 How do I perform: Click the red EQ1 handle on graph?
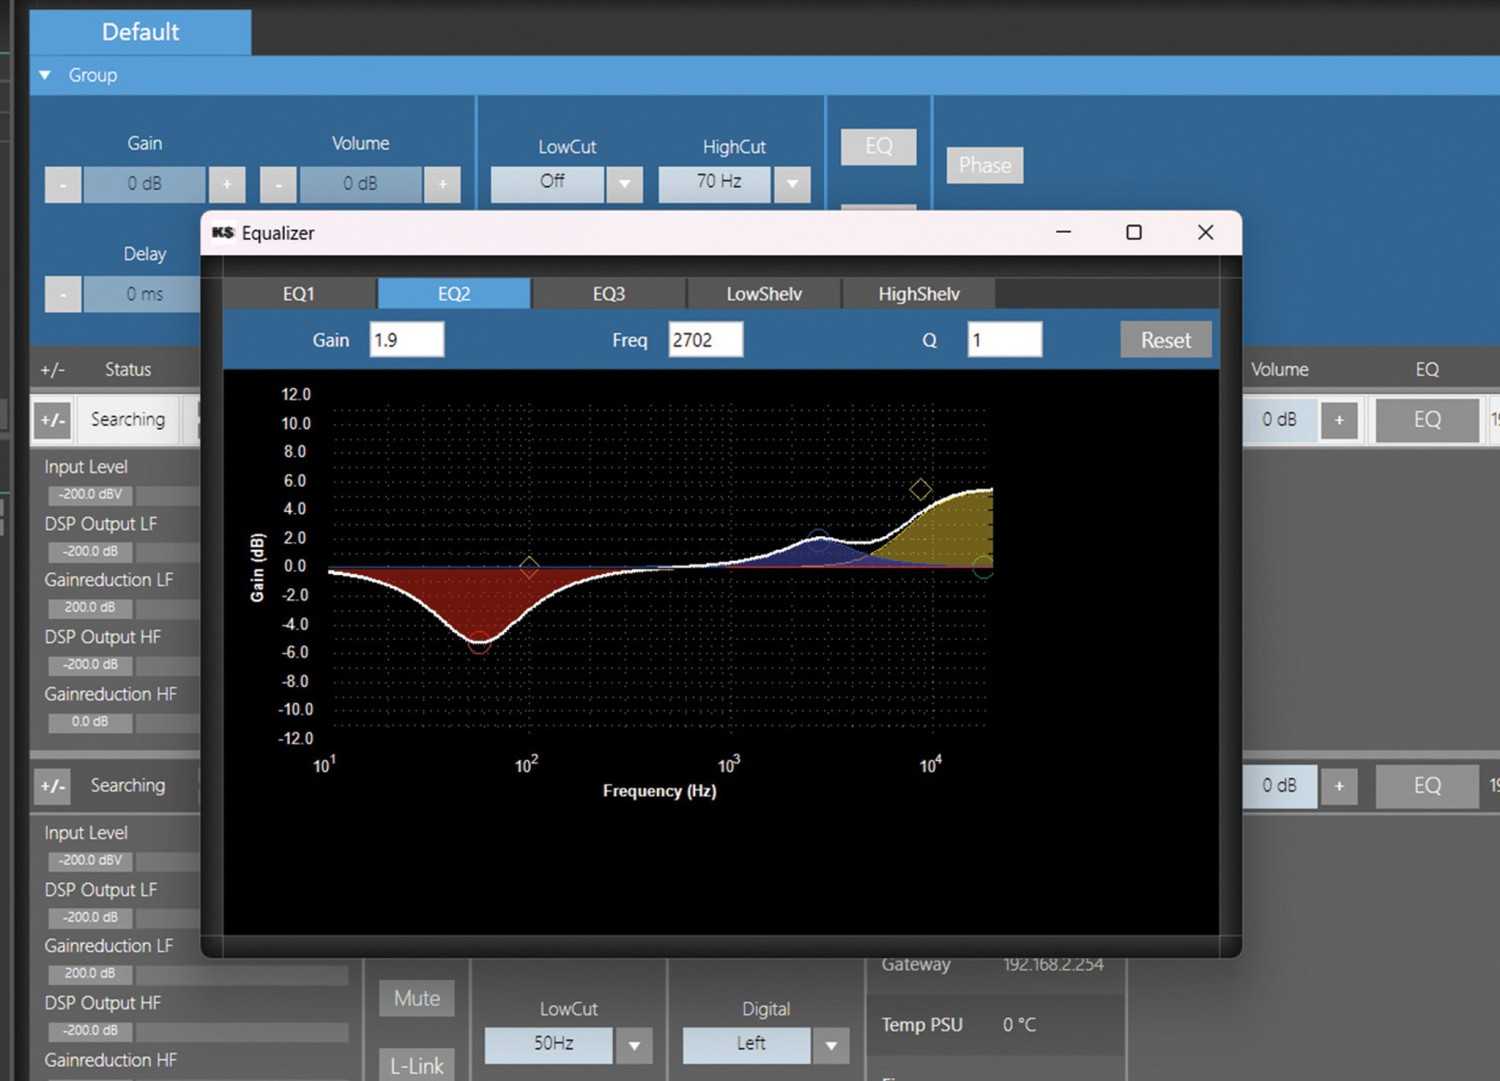coord(480,642)
